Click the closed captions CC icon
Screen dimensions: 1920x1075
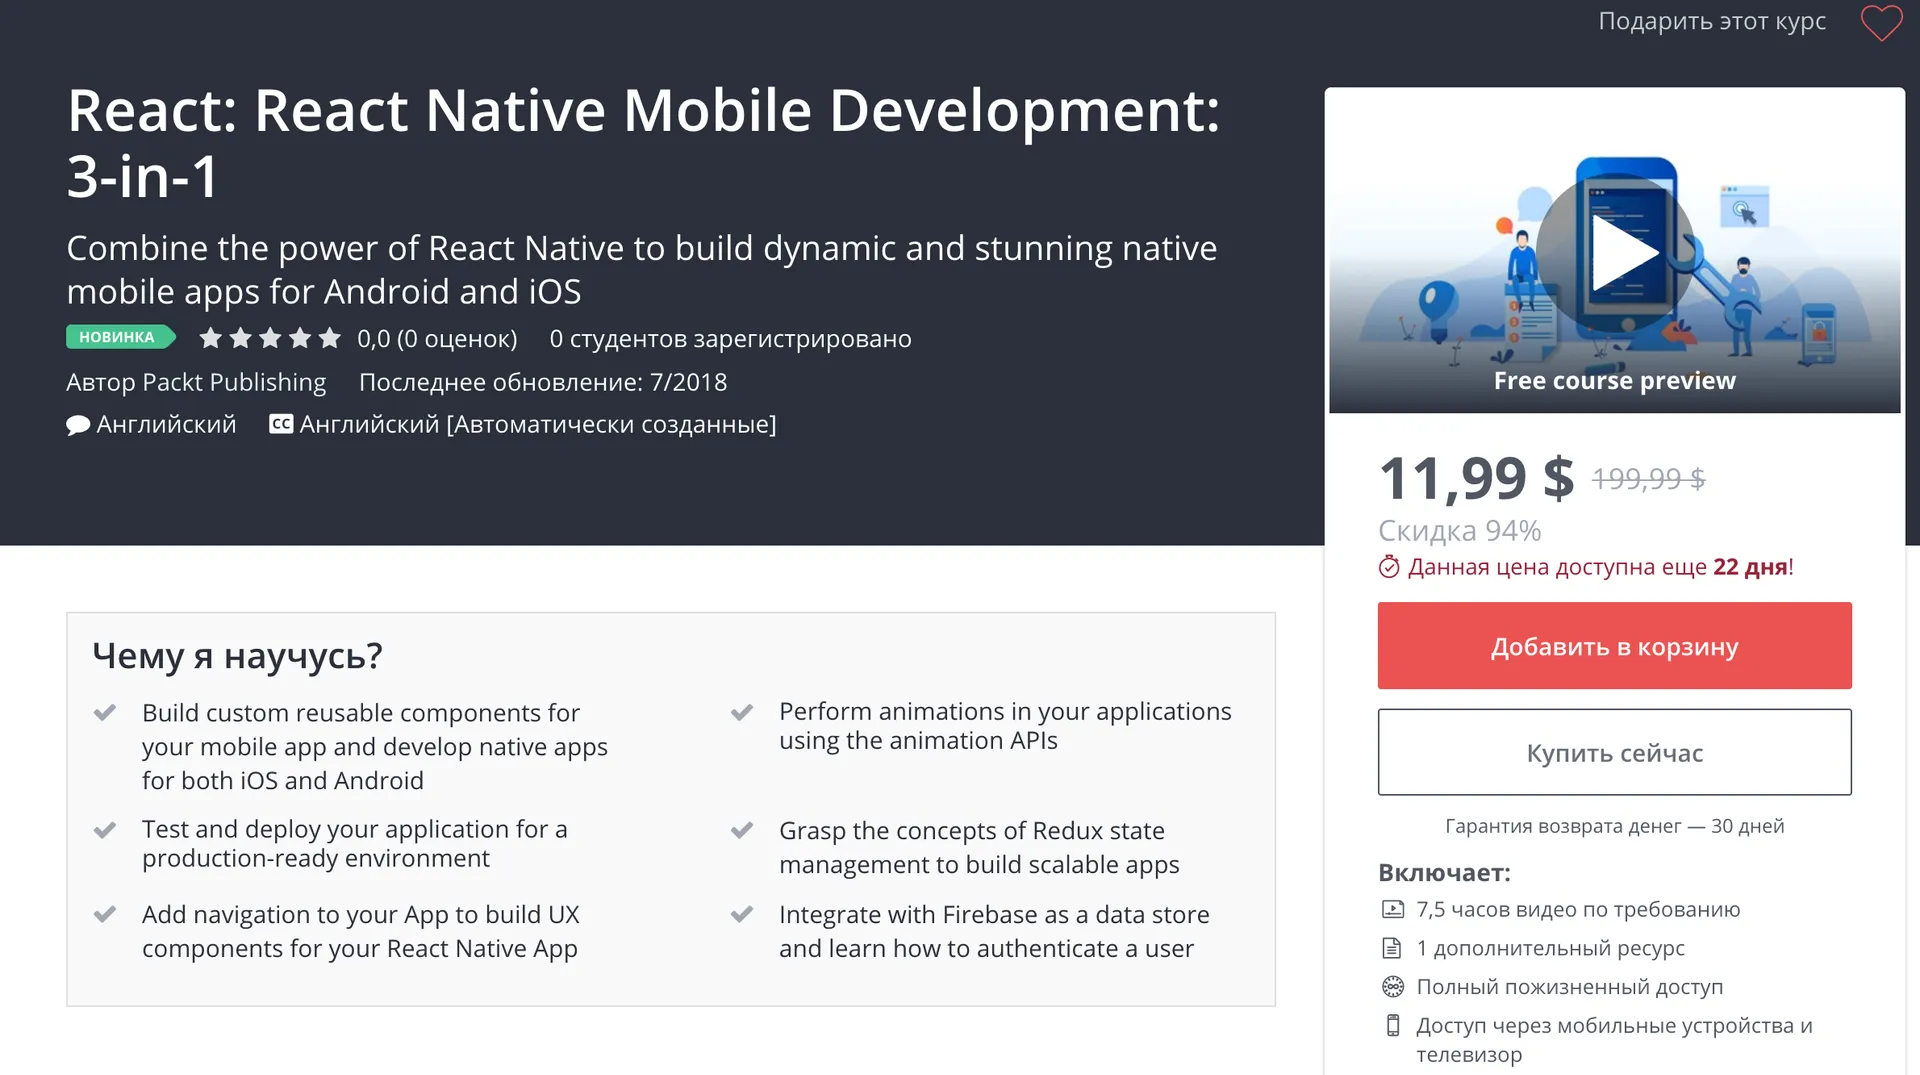point(281,424)
